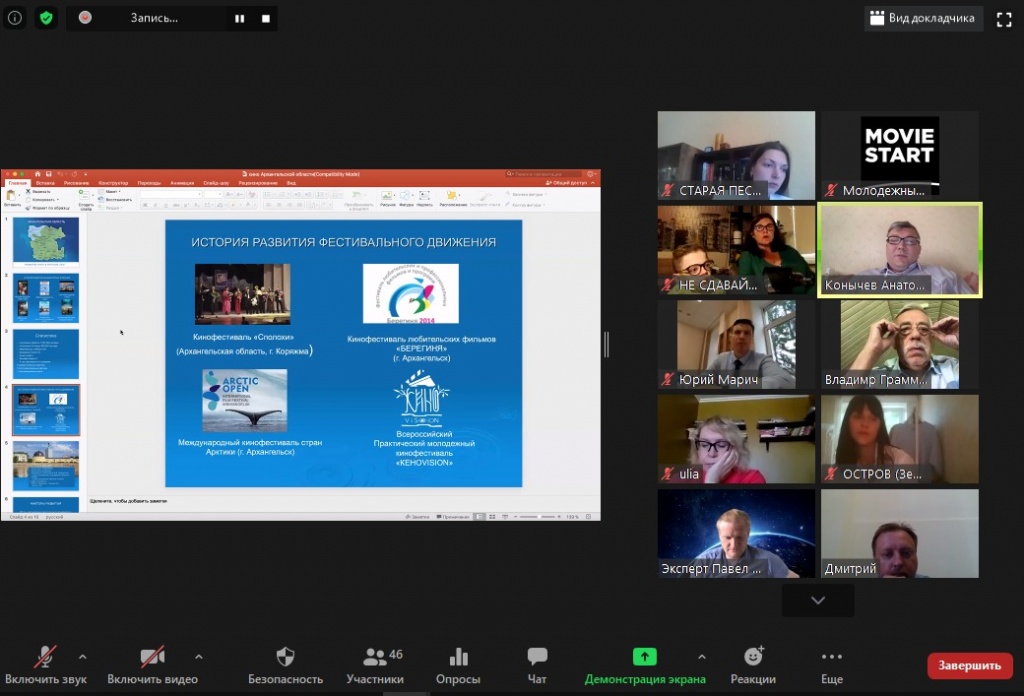Click the green encryption shield icon

tap(46, 18)
